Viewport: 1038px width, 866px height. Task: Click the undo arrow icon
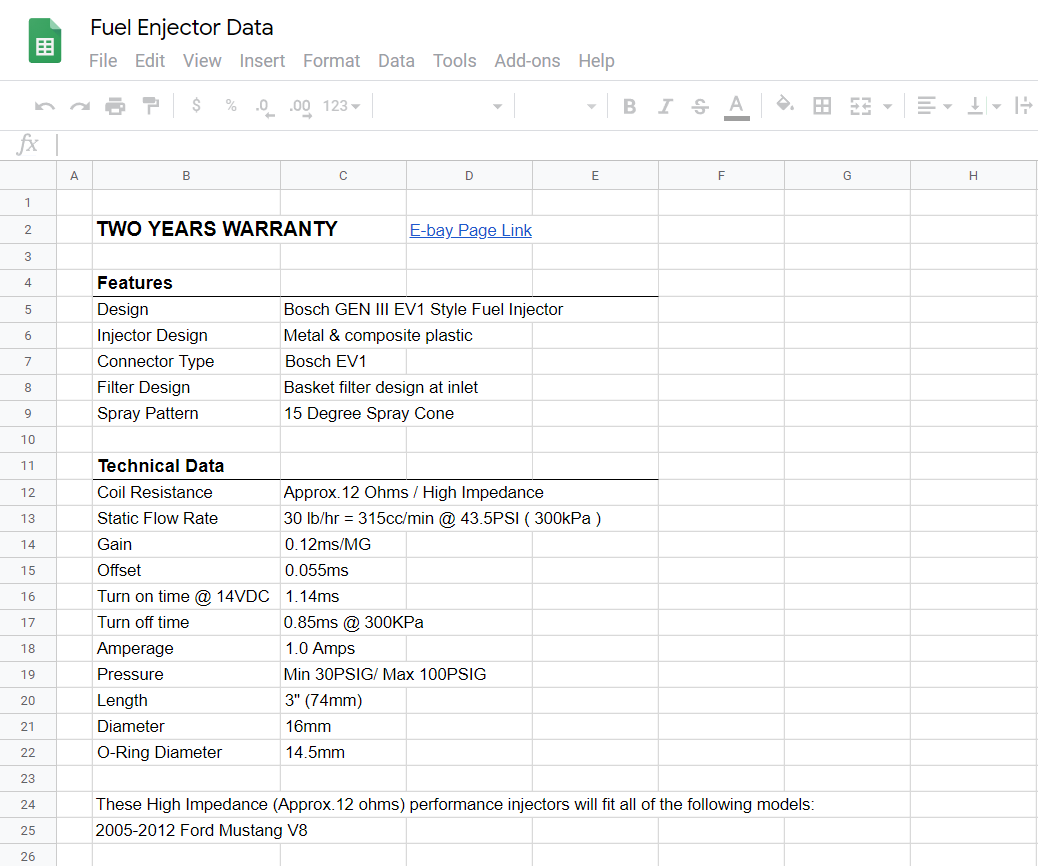pos(45,106)
